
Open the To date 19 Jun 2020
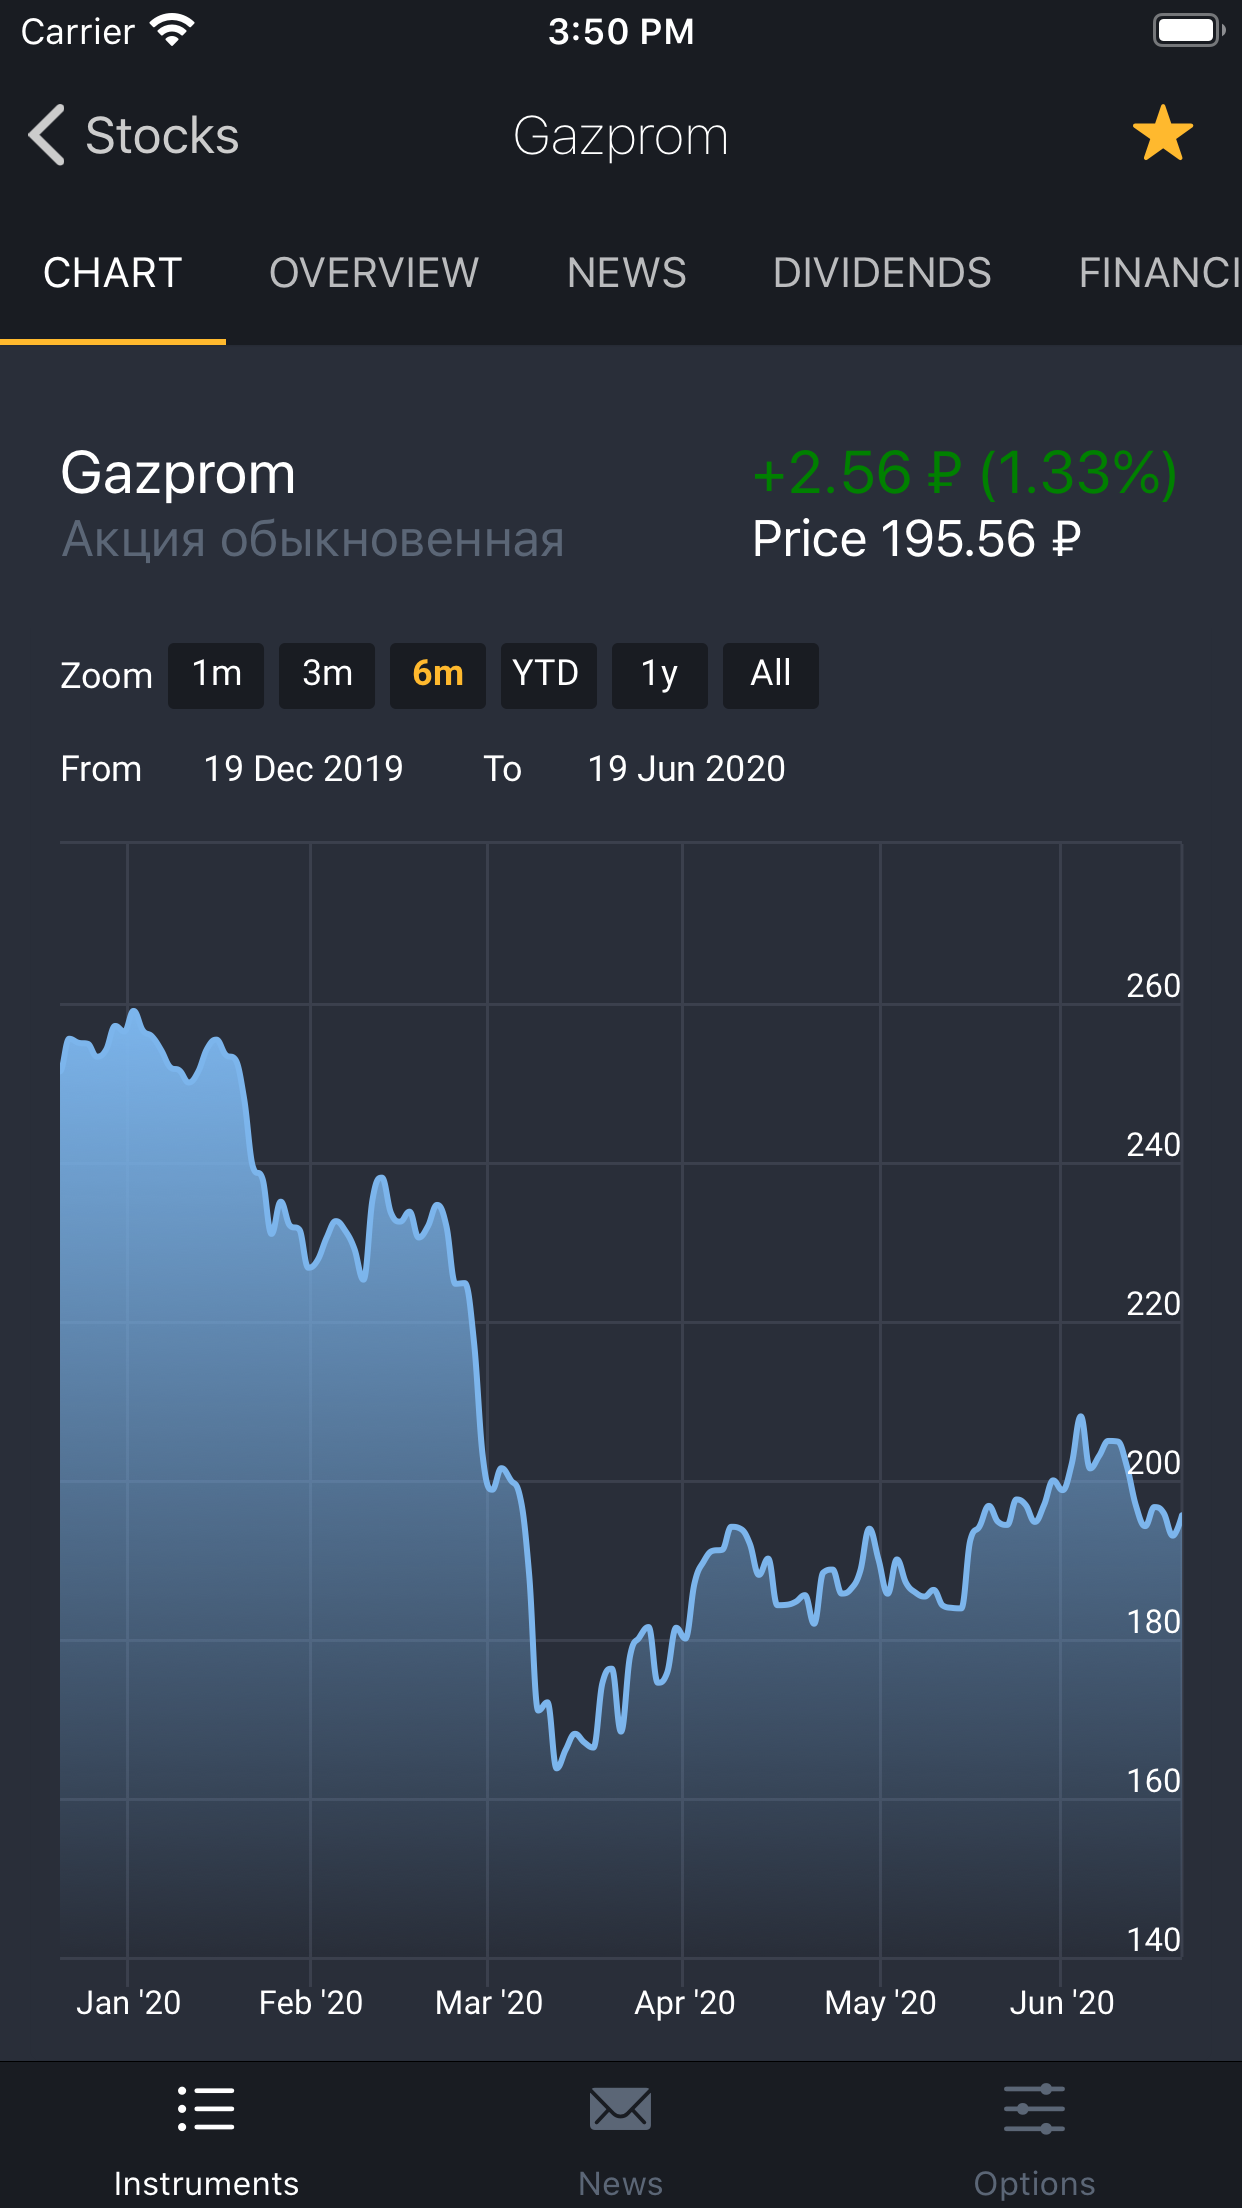tap(686, 768)
